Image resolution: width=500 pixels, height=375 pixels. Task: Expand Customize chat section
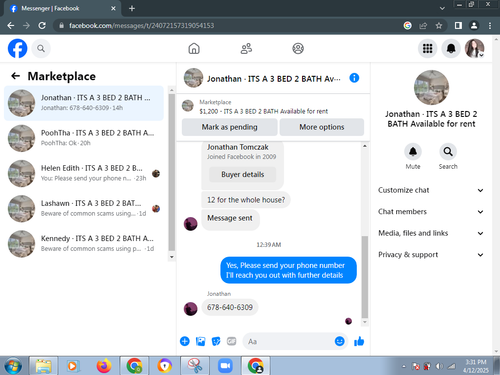431,190
